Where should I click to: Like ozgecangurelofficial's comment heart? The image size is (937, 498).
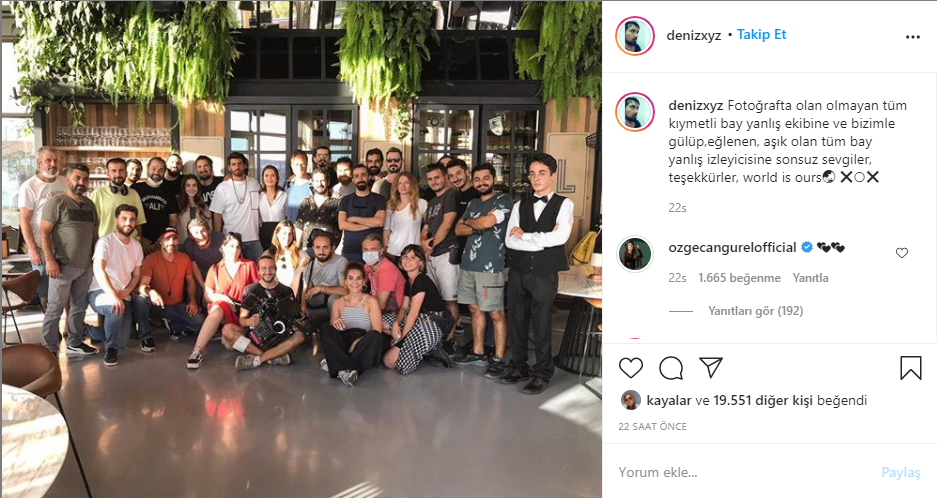coord(902,253)
